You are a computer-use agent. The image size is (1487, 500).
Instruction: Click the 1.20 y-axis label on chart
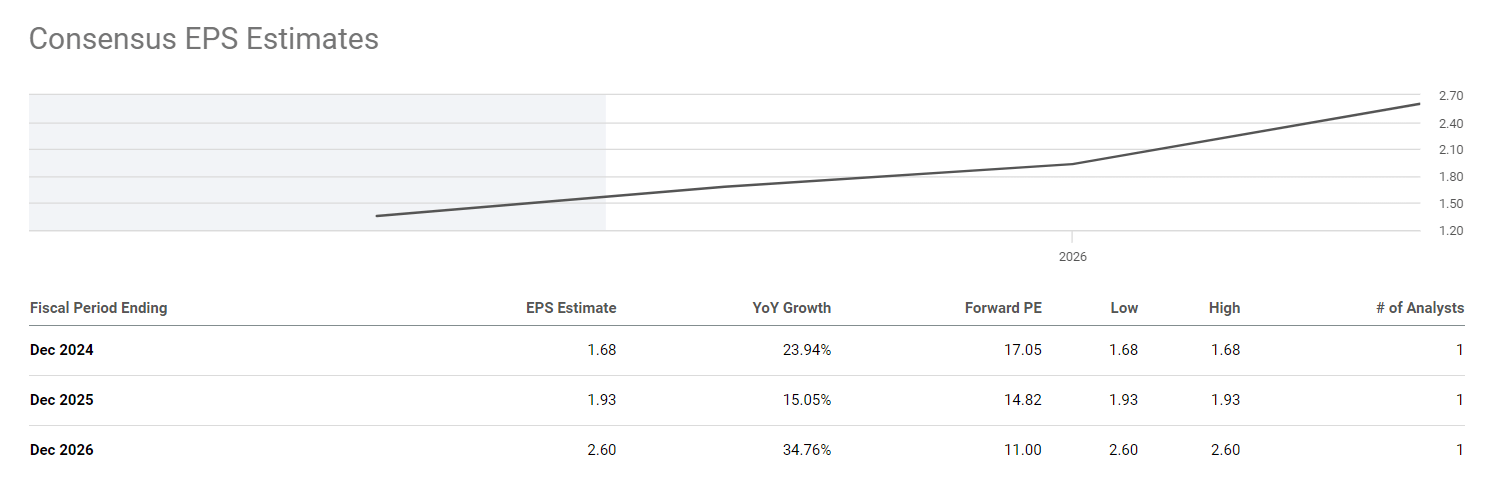(x=1451, y=231)
